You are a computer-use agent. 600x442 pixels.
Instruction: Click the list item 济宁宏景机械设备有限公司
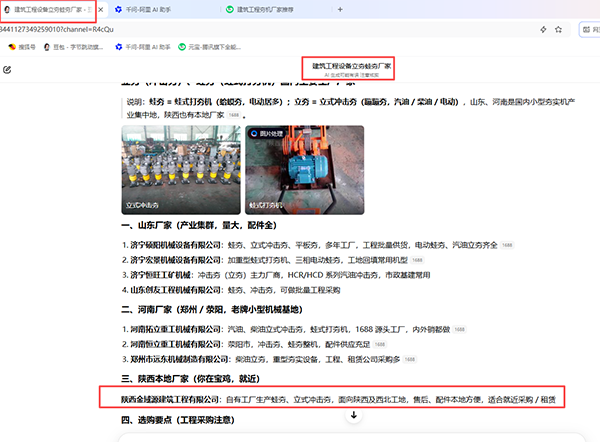(265, 260)
